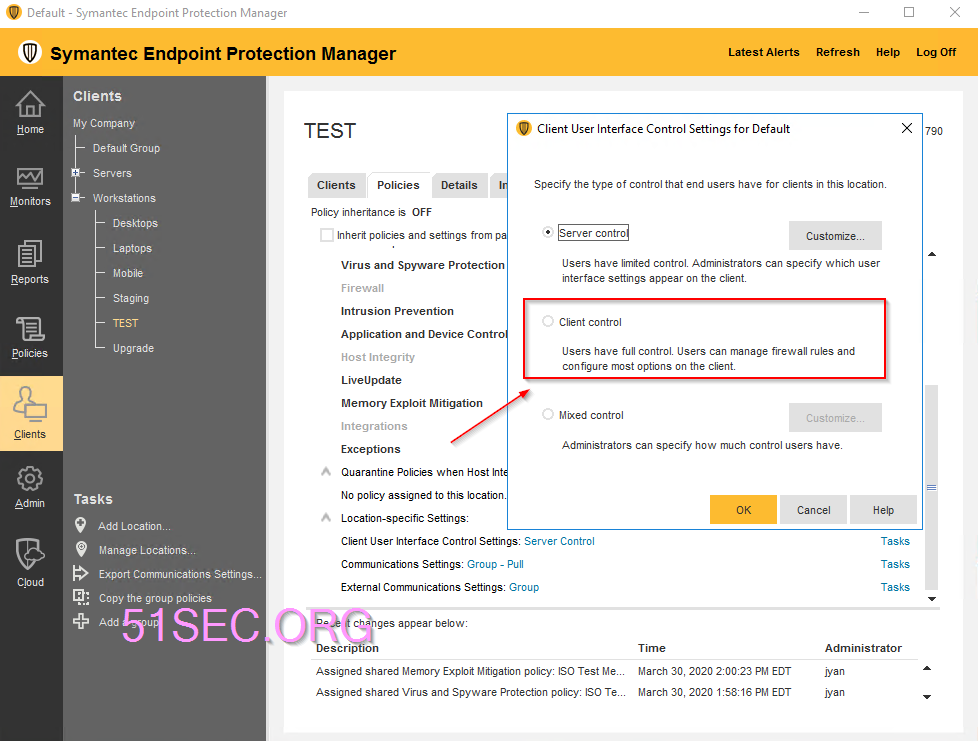Image resolution: width=978 pixels, height=741 pixels.
Task: Click the Symantec shield logo in header
Action: point(29,52)
